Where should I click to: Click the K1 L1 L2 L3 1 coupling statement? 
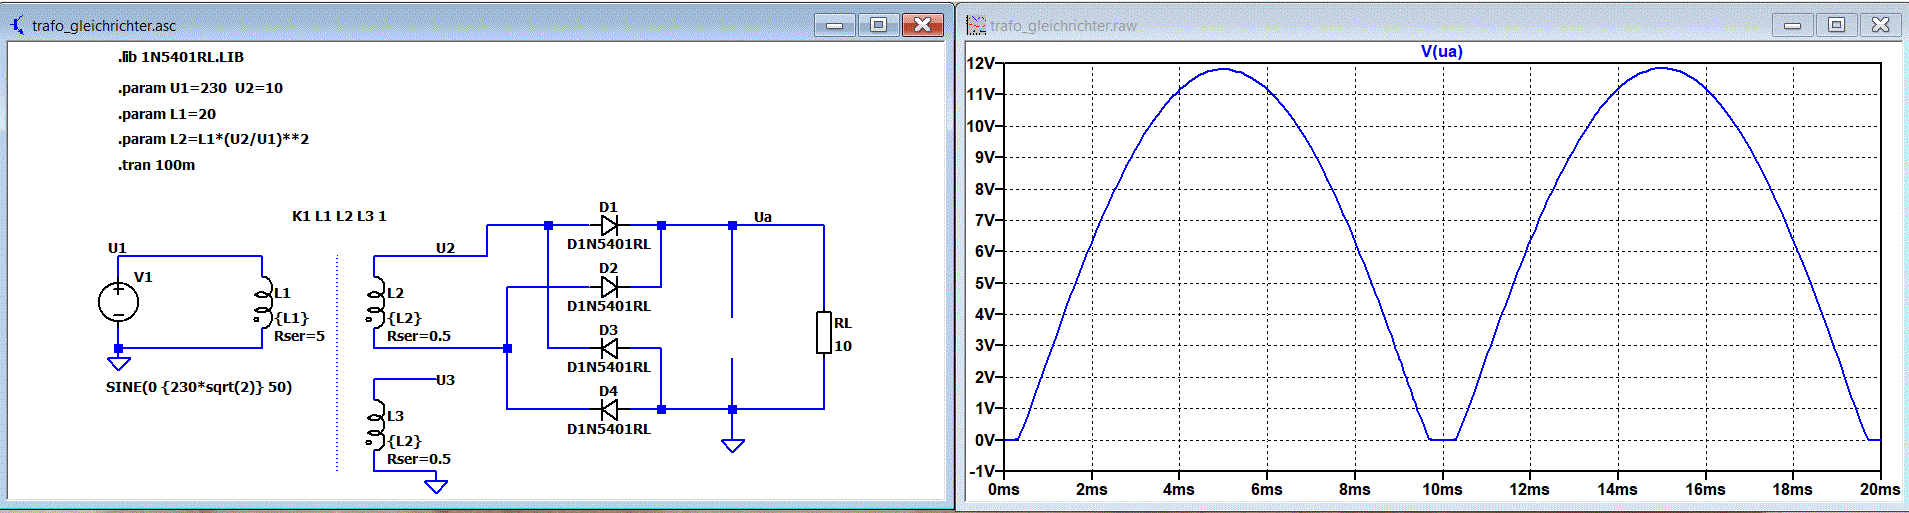(339, 216)
